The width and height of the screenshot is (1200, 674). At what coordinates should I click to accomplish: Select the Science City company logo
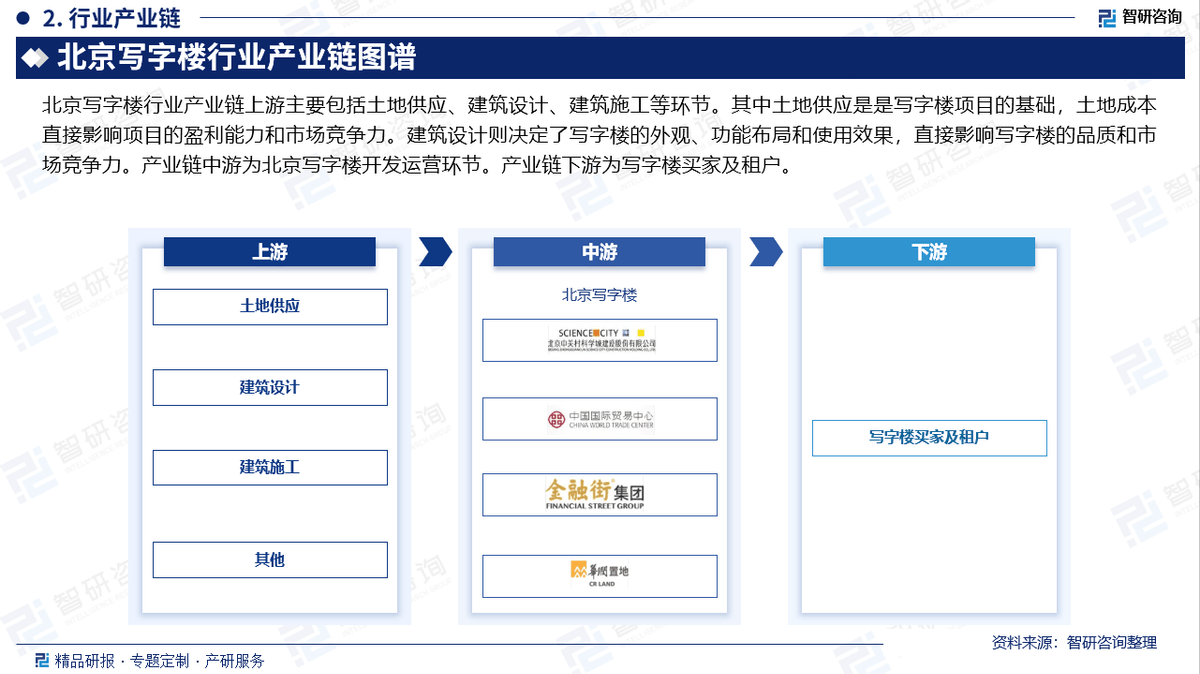pyautogui.click(x=600, y=340)
